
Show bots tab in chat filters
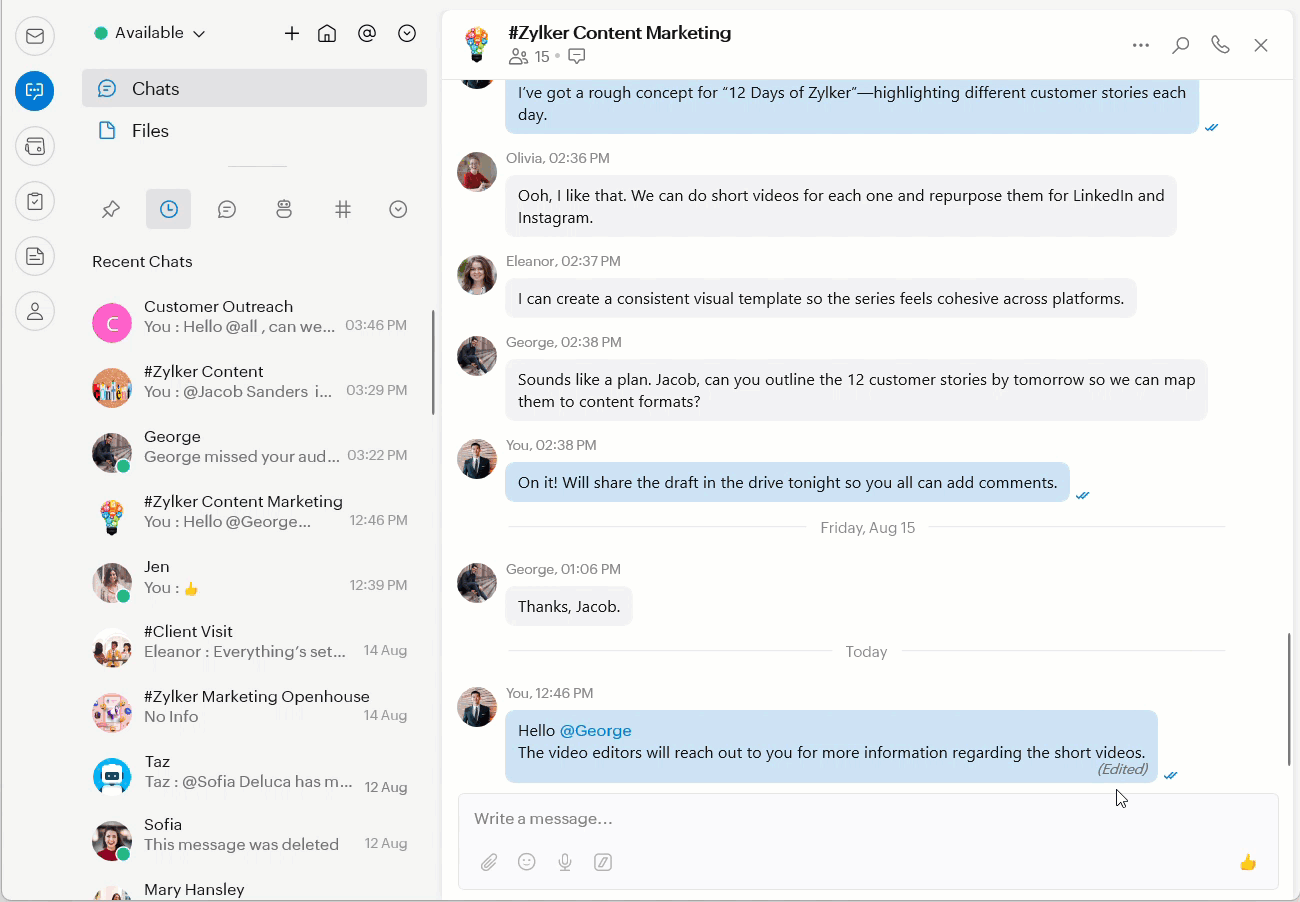(284, 209)
